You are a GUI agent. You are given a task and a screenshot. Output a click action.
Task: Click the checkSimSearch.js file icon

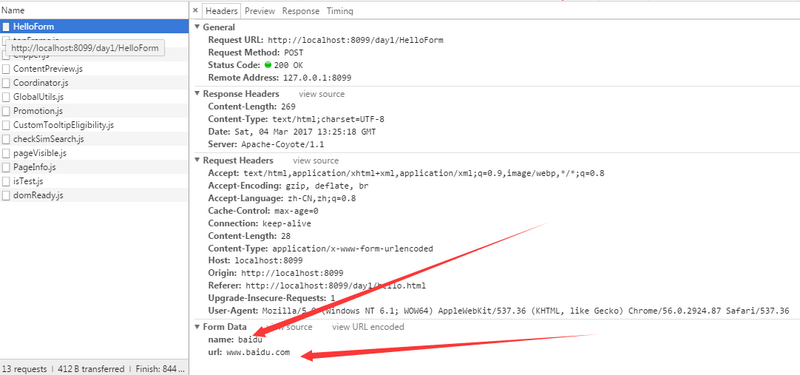click(x=6, y=139)
